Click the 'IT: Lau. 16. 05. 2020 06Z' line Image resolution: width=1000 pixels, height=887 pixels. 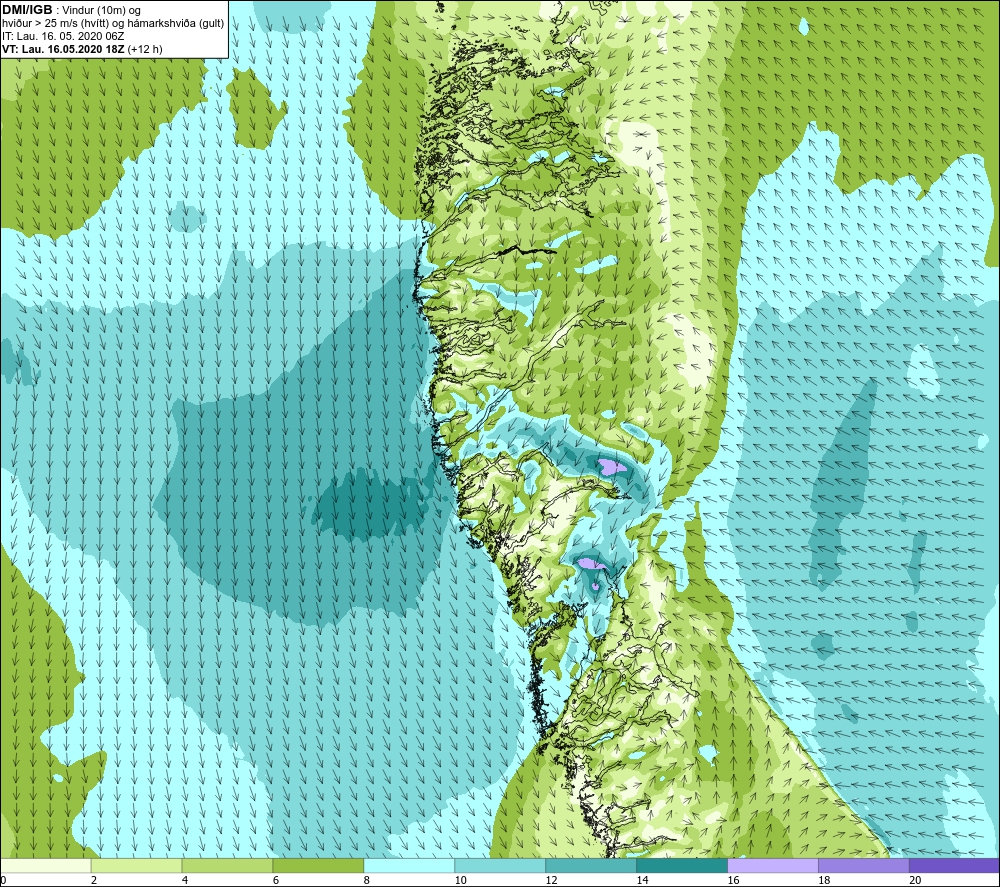pos(63,36)
